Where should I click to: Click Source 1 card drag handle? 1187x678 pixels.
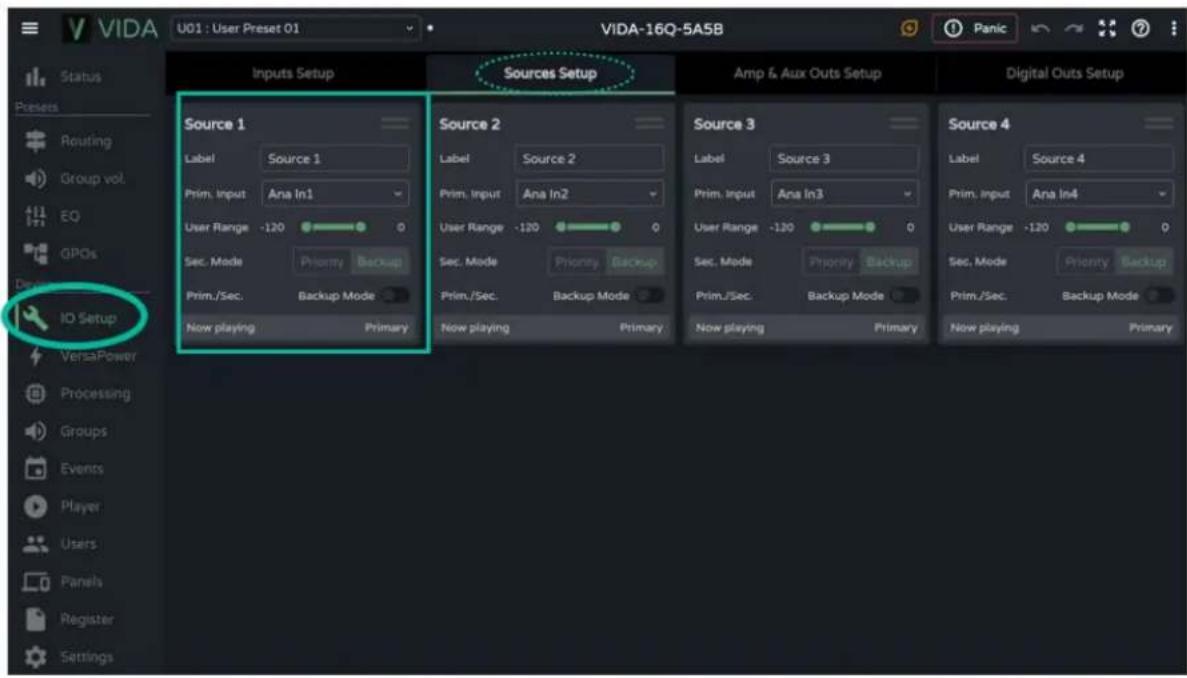click(395, 123)
